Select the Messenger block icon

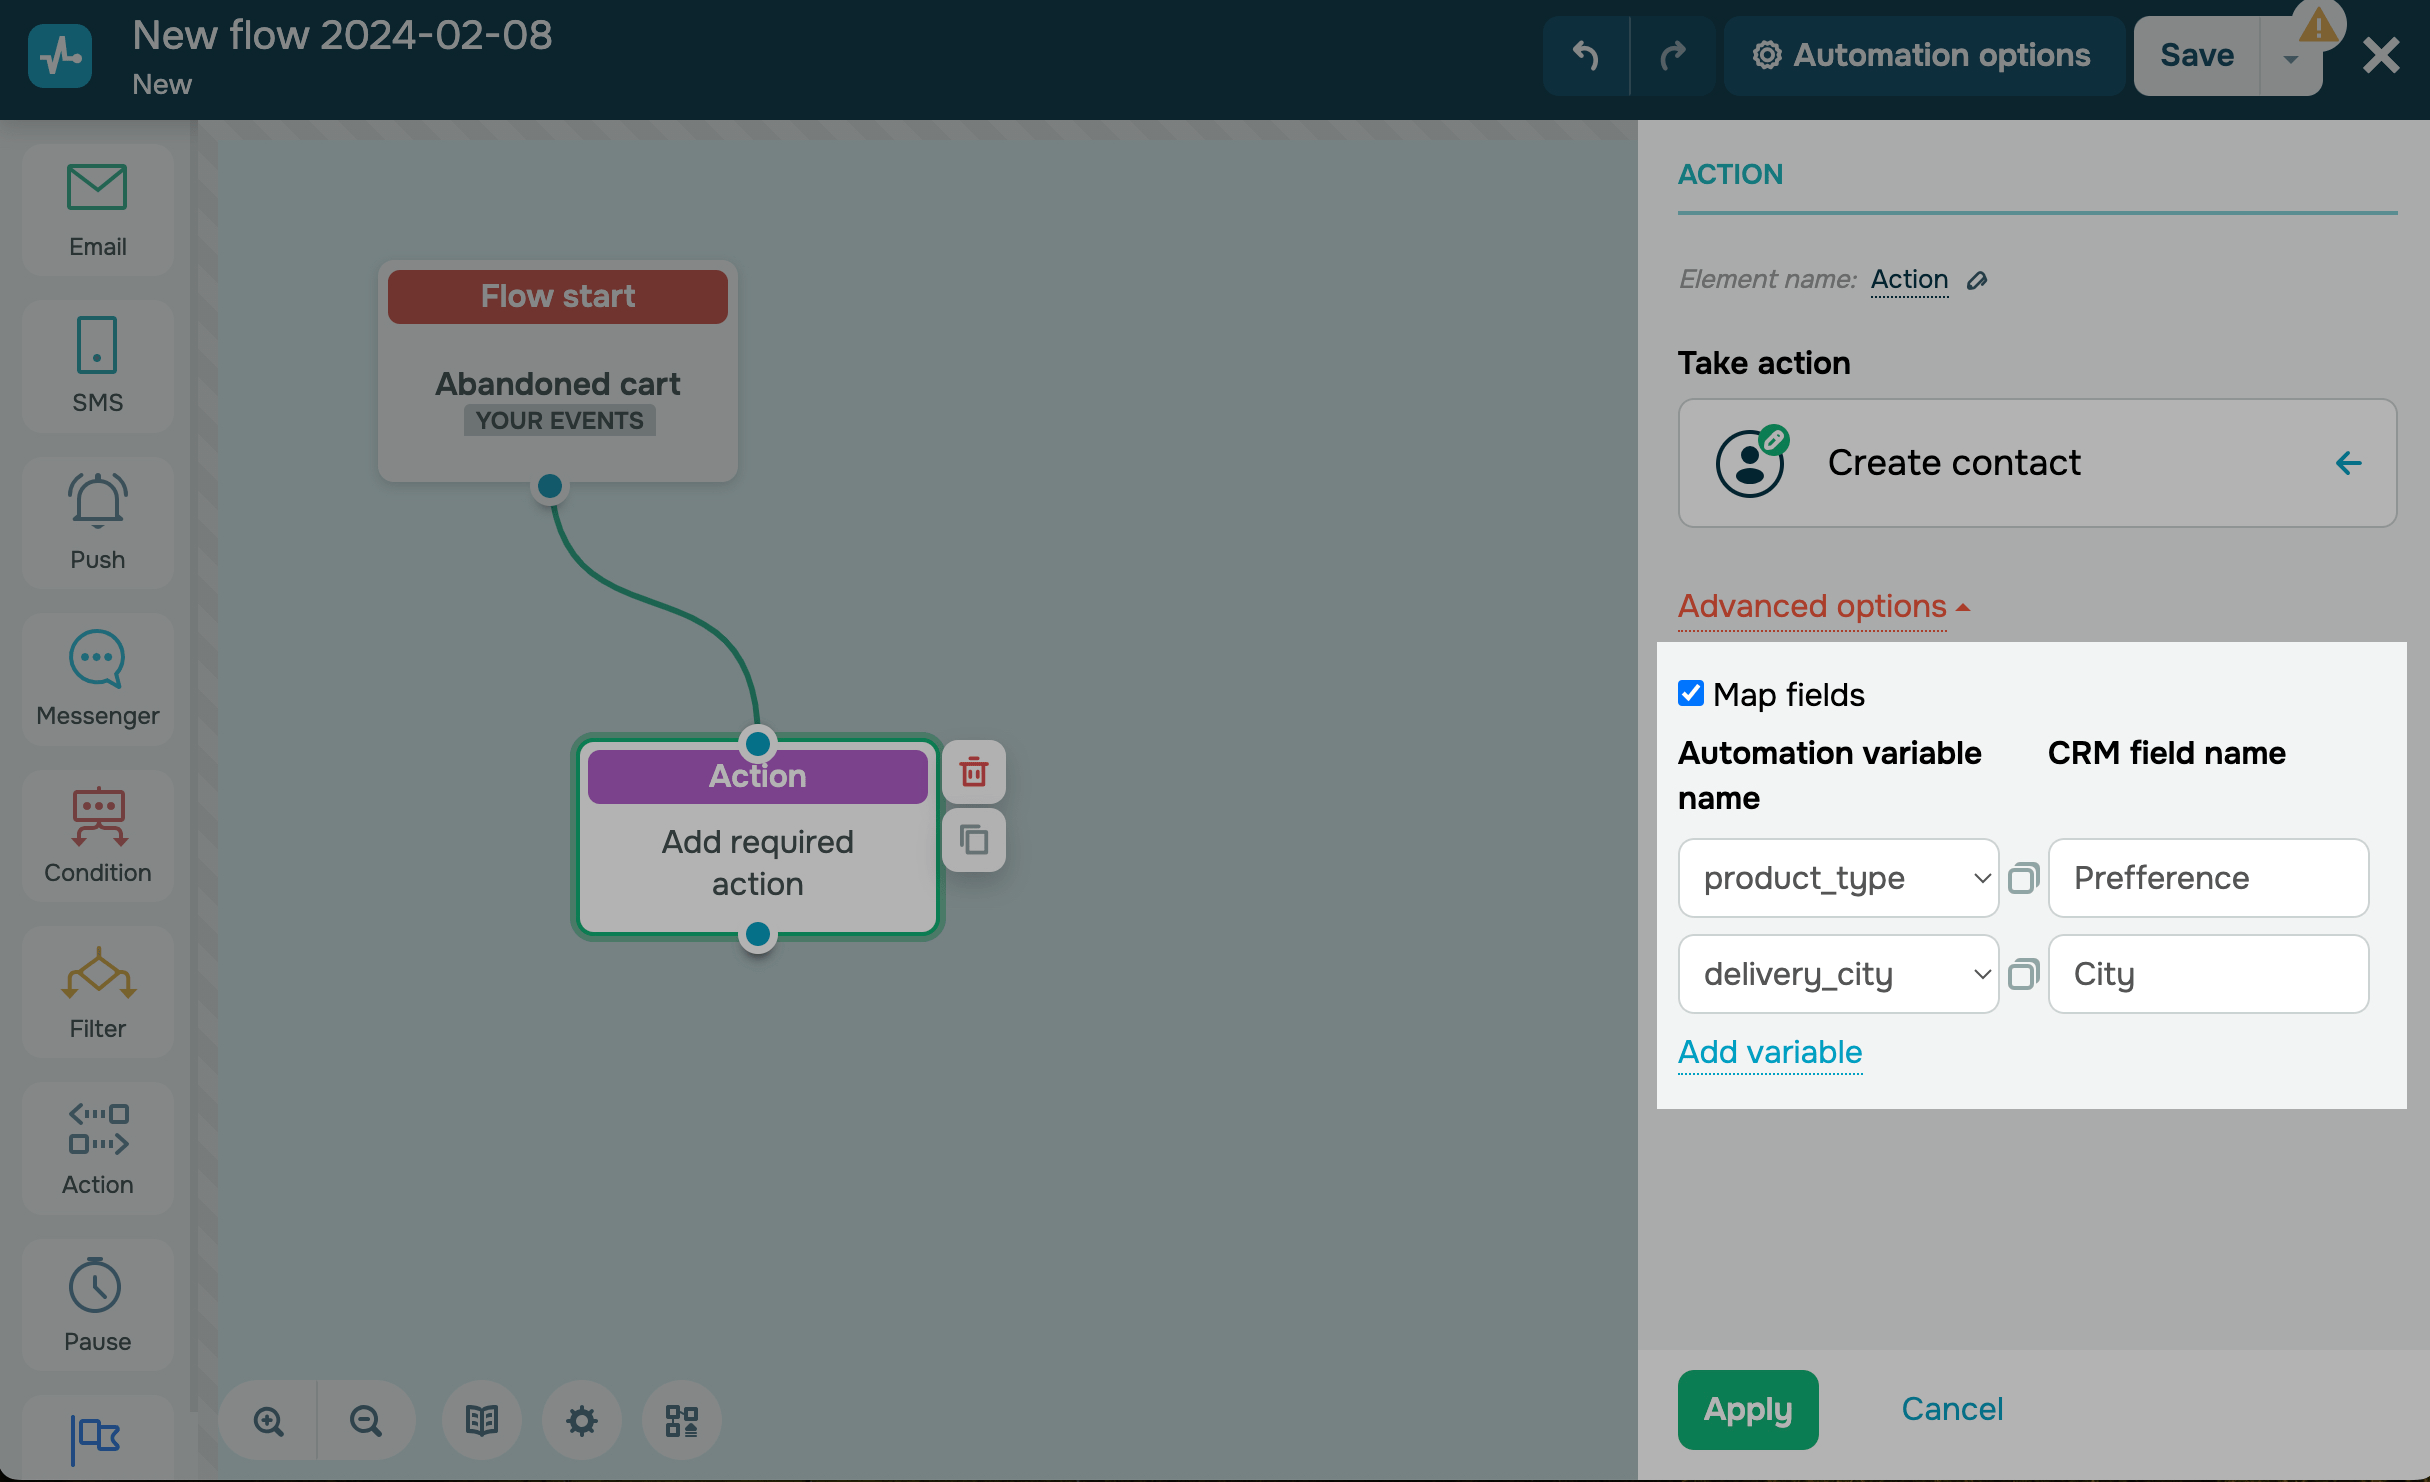[97, 678]
